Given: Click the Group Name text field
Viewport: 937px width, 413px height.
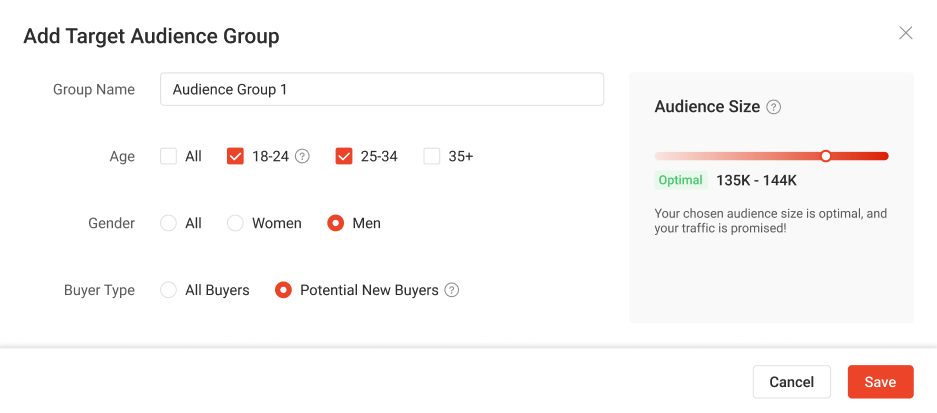Looking at the screenshot, I should tap(381, 89).
